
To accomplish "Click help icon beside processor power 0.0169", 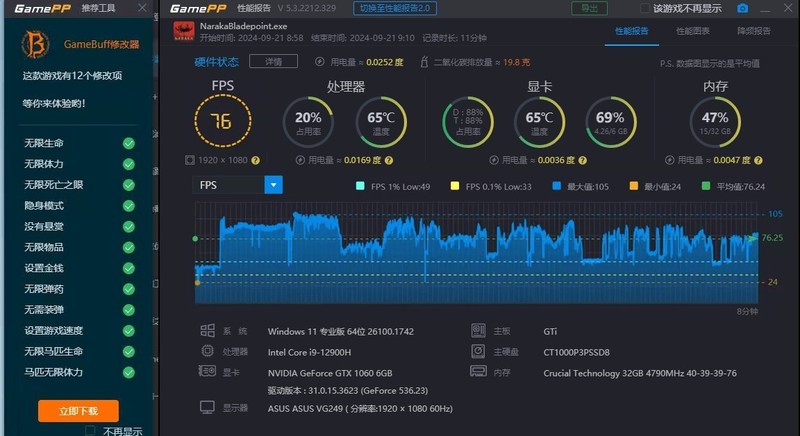I will (389, 160).
